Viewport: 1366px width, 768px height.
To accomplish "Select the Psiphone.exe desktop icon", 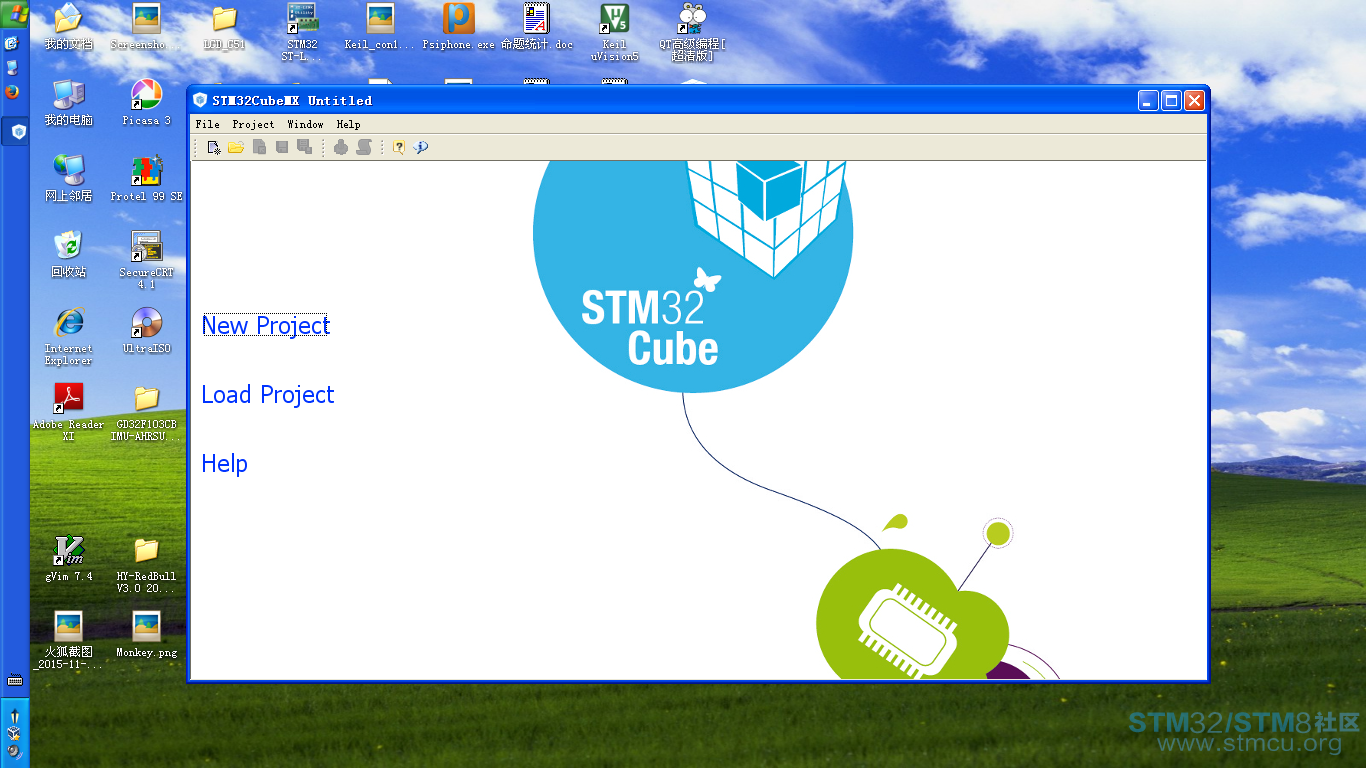I will (x=458, y=27).
